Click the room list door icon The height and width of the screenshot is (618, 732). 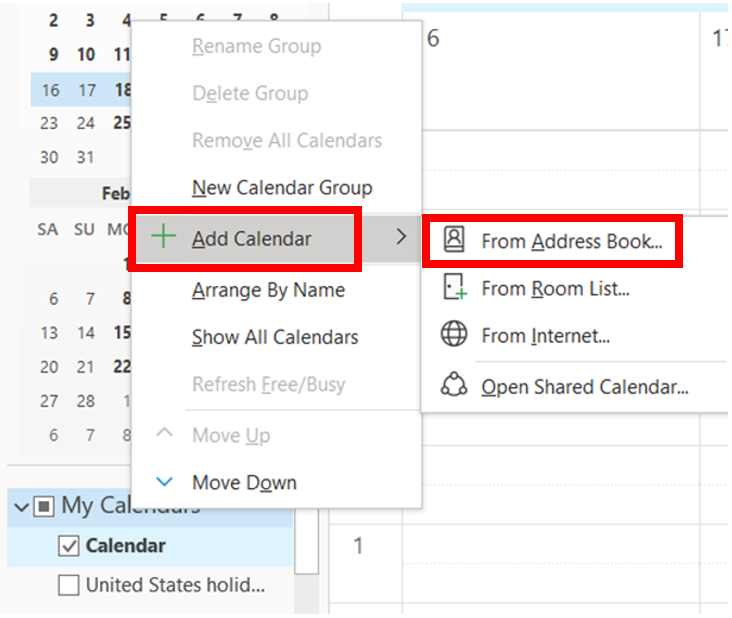[x=455, y=287]
